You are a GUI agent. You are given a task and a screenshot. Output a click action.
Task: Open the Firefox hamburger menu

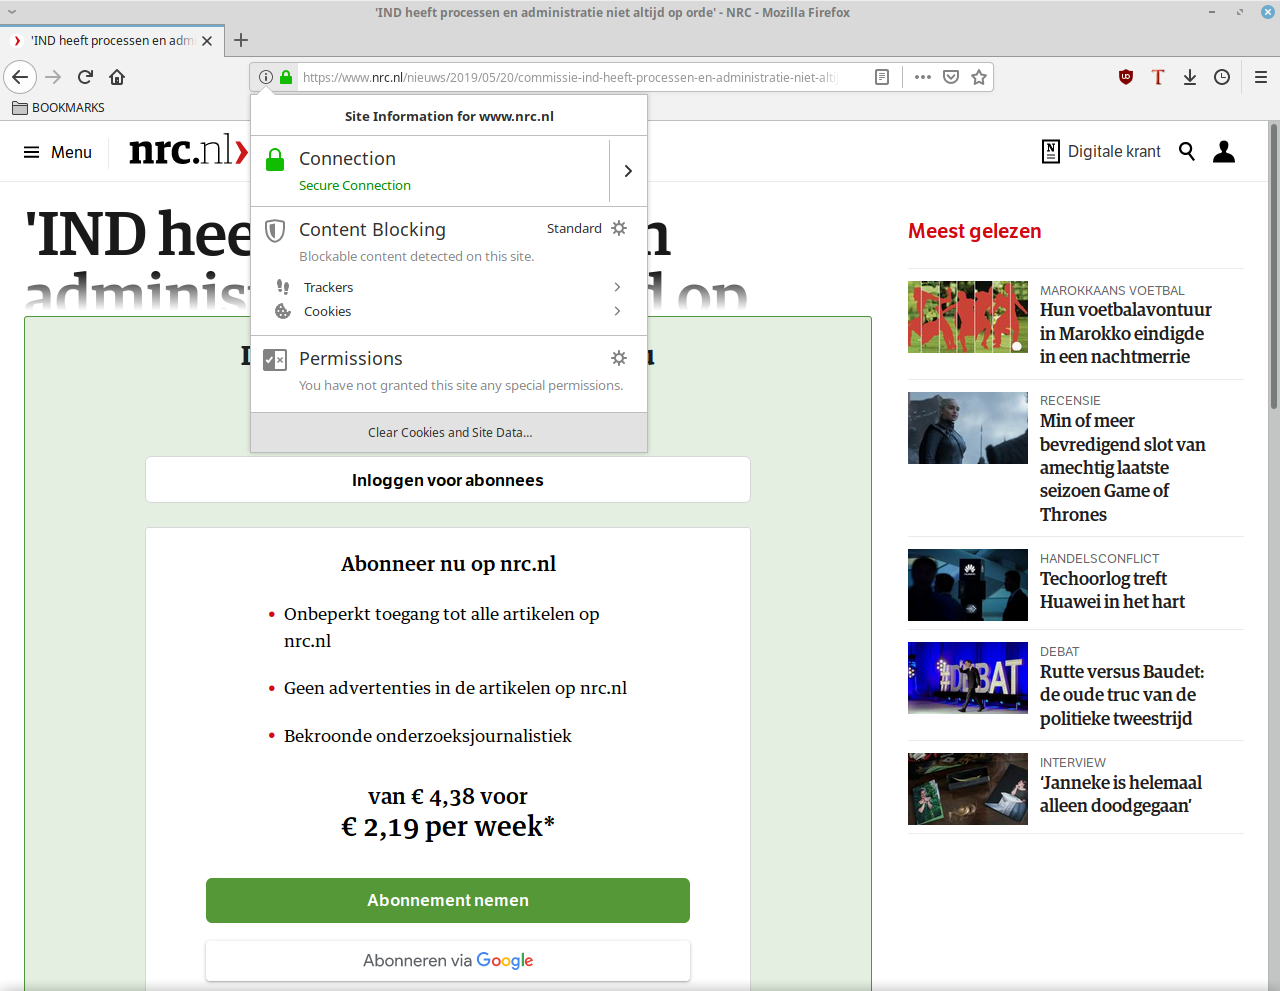pos(1261,77)
